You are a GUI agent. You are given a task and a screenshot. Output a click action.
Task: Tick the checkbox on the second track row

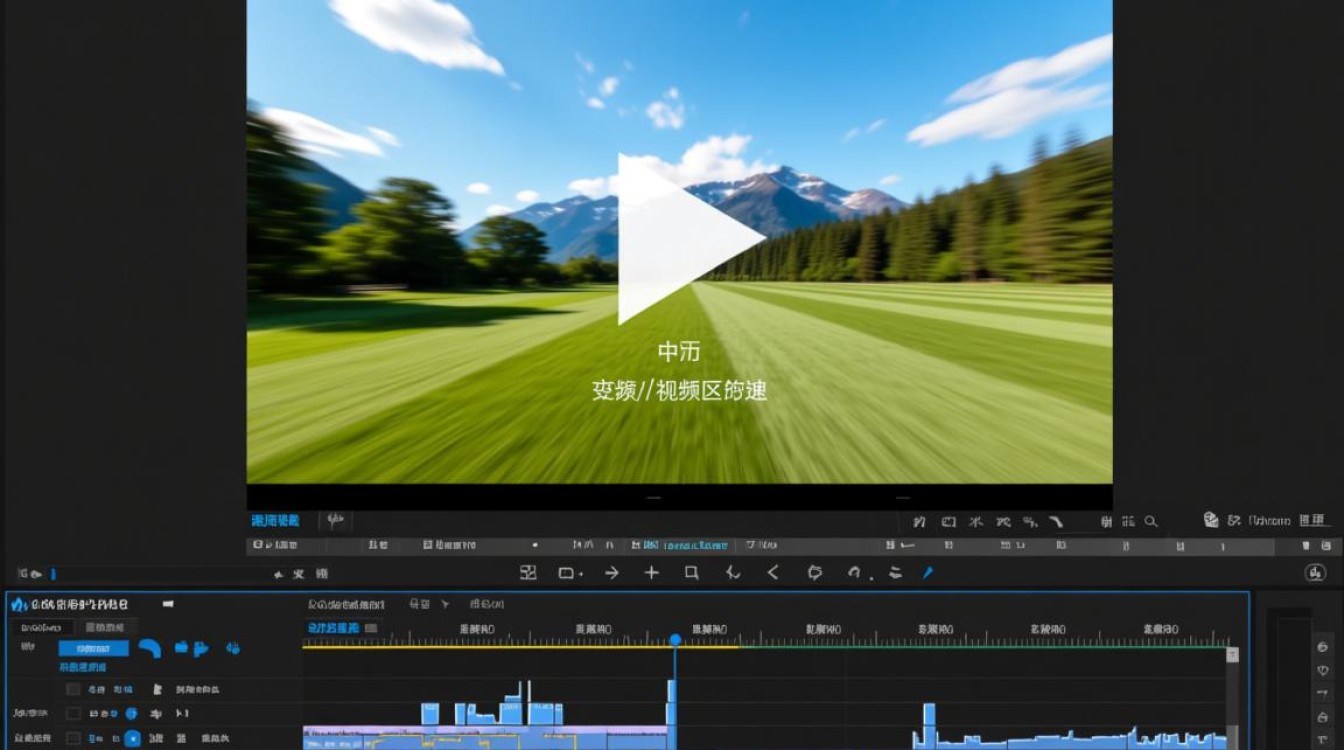click(73, 713)
